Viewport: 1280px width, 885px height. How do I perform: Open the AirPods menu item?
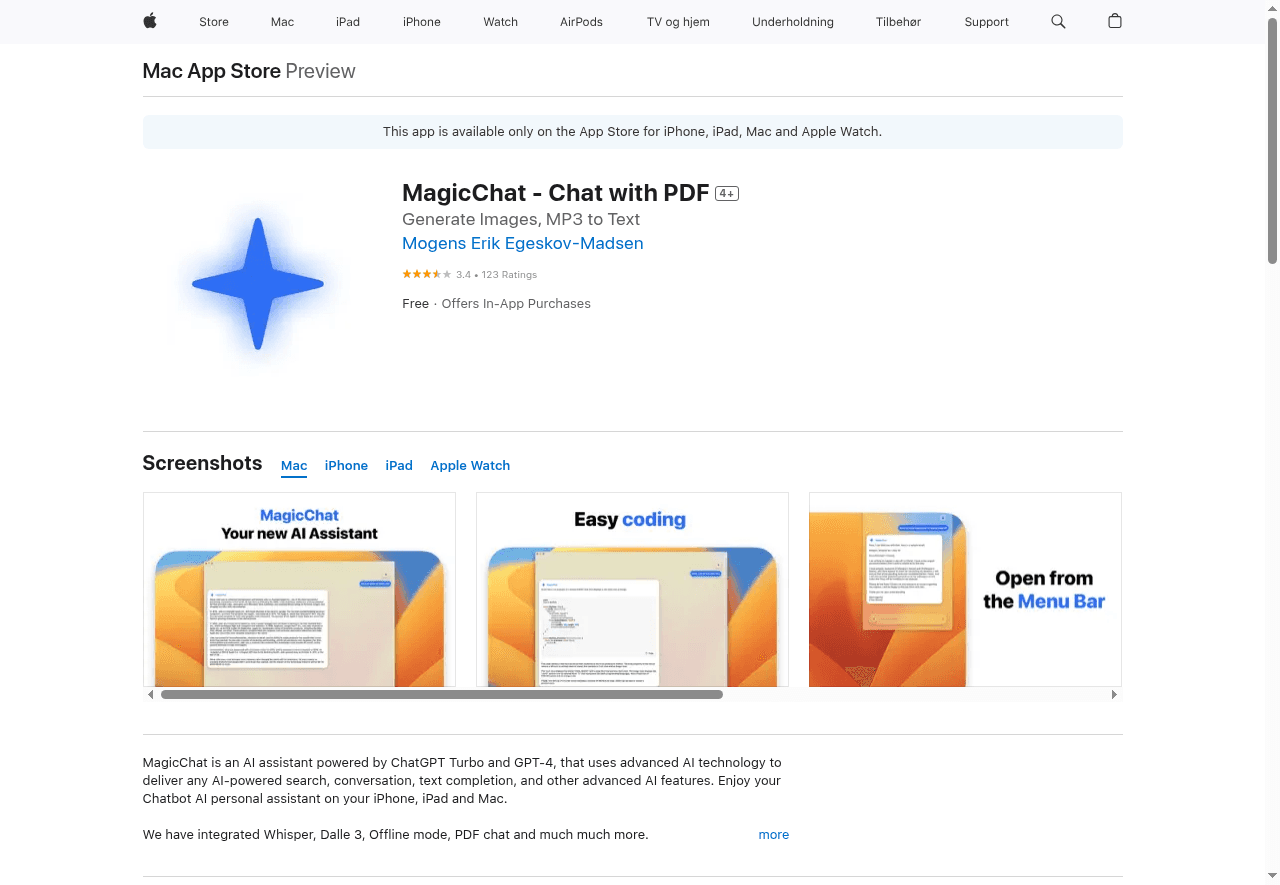click(x=581, y=21)
